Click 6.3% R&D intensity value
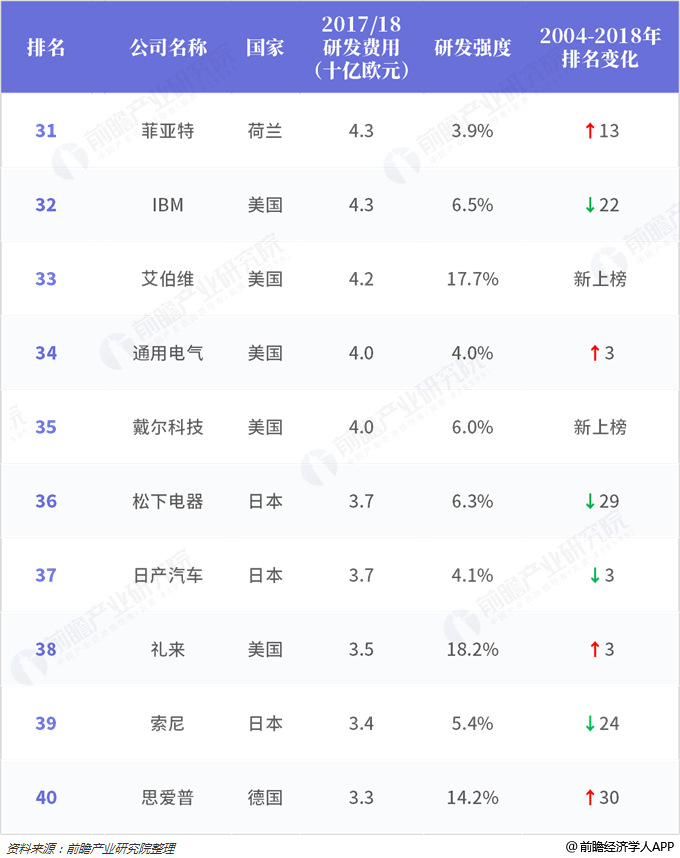Viewport: 680px width, 858px height. click(x=473, y=501)
